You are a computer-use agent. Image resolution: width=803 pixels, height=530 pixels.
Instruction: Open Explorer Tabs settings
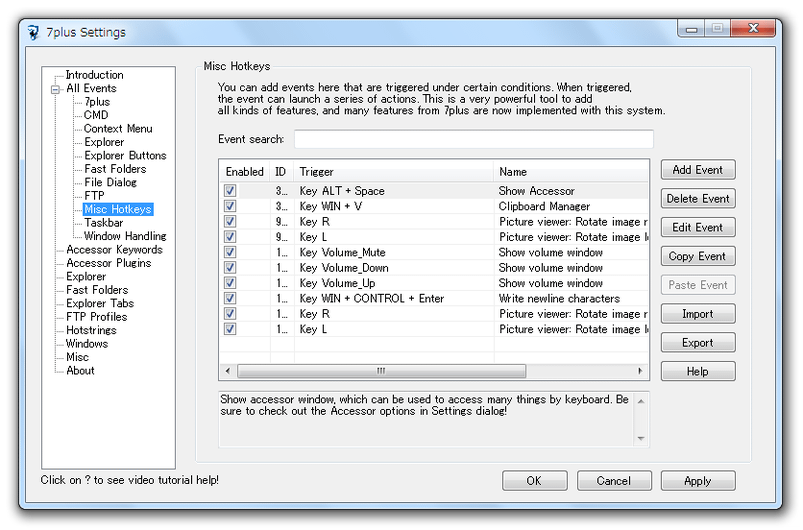click(x=100, y=304)
